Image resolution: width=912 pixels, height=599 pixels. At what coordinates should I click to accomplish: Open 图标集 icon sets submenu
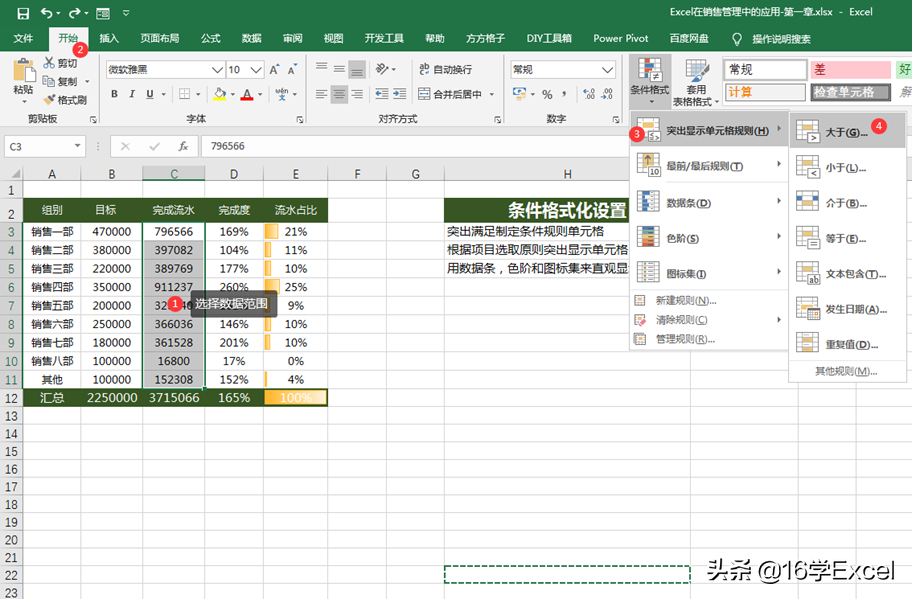coord(709,273)
